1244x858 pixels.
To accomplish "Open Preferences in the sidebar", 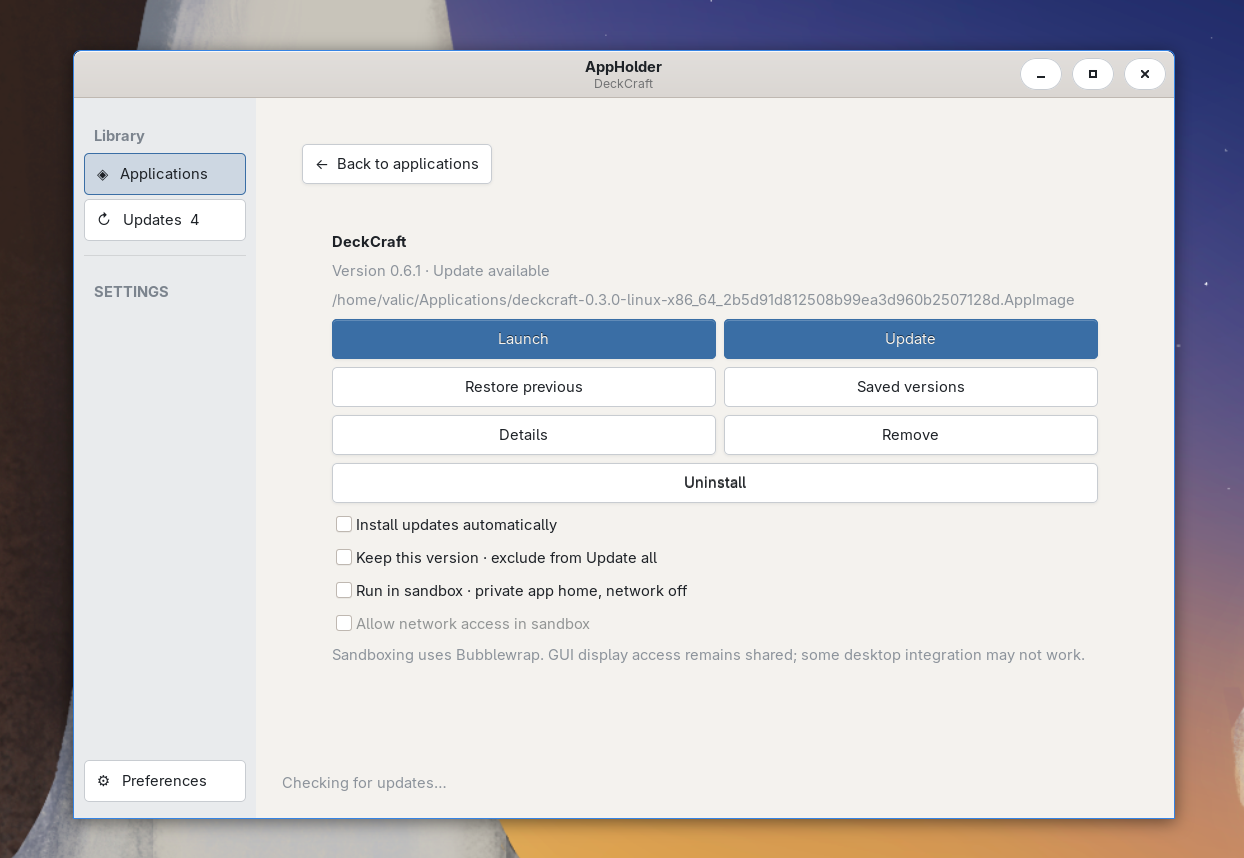I will [165, 781].
